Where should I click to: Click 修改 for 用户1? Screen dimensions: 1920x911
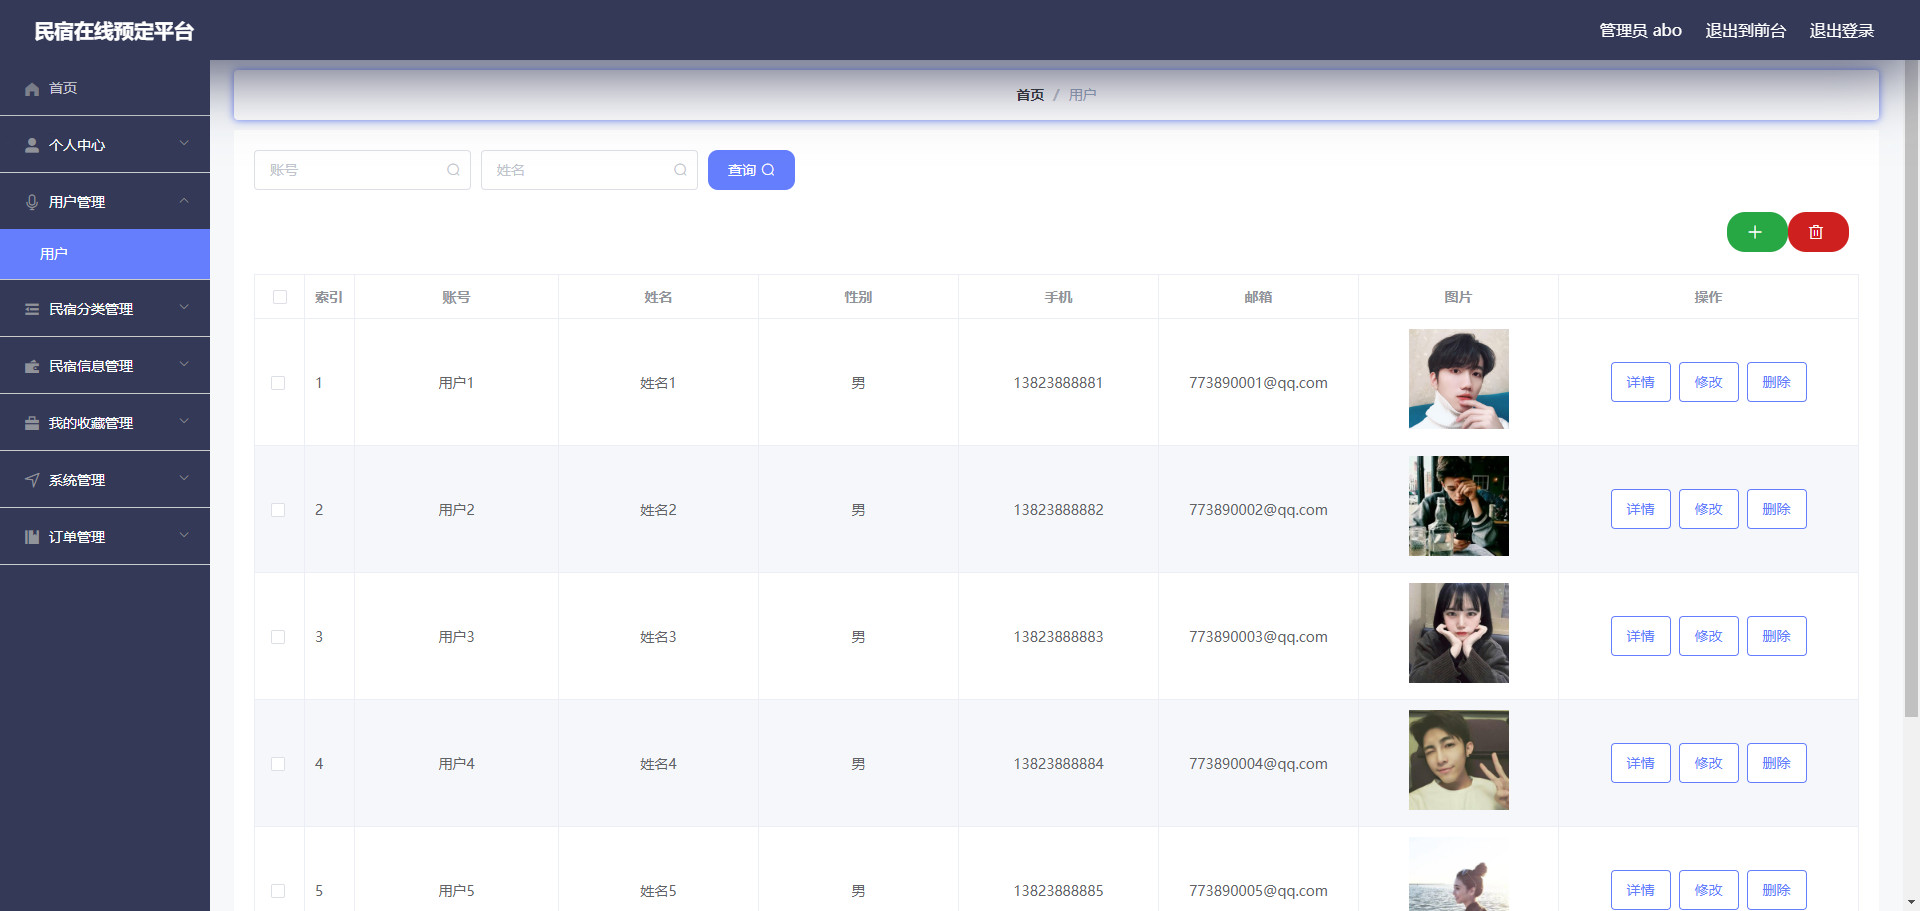pyautogui.click(x=1709, y=382)
